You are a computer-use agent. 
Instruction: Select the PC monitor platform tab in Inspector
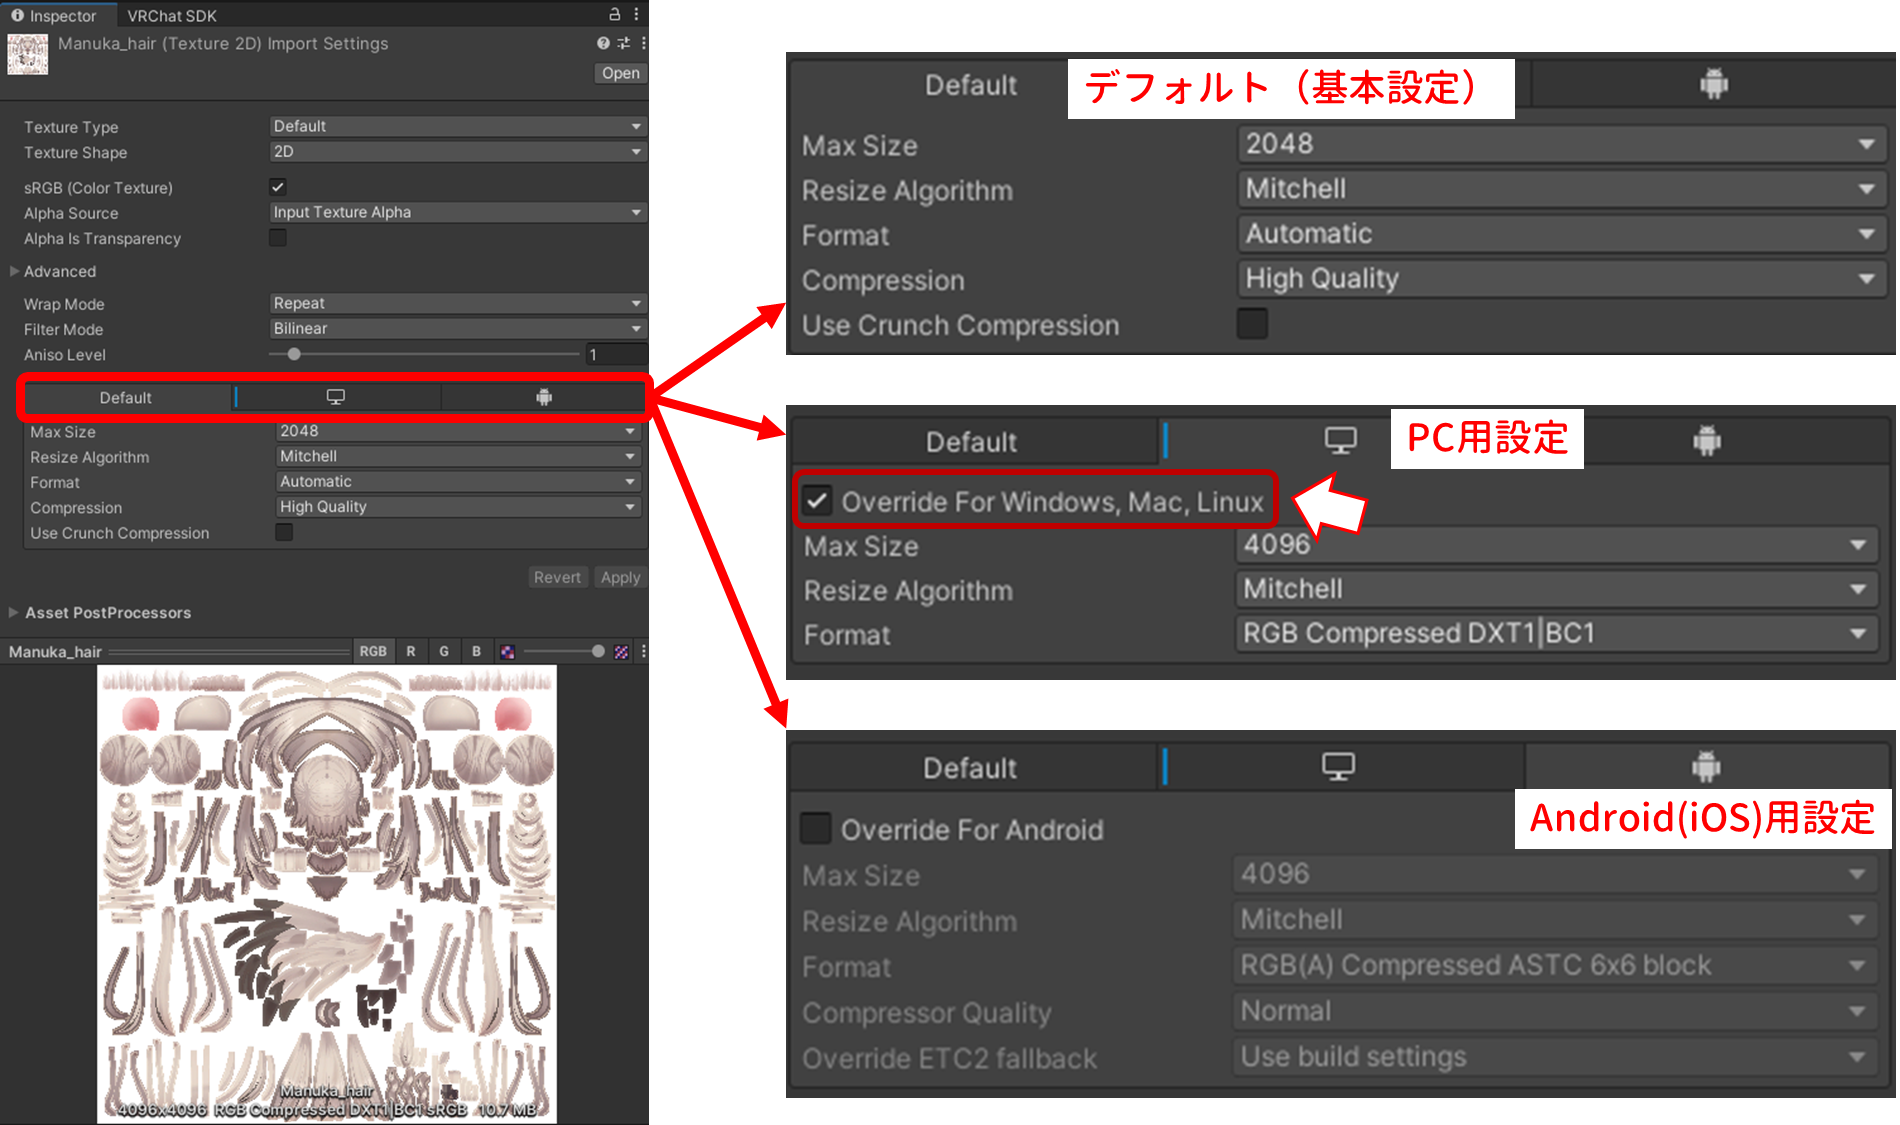pos(336,397)
